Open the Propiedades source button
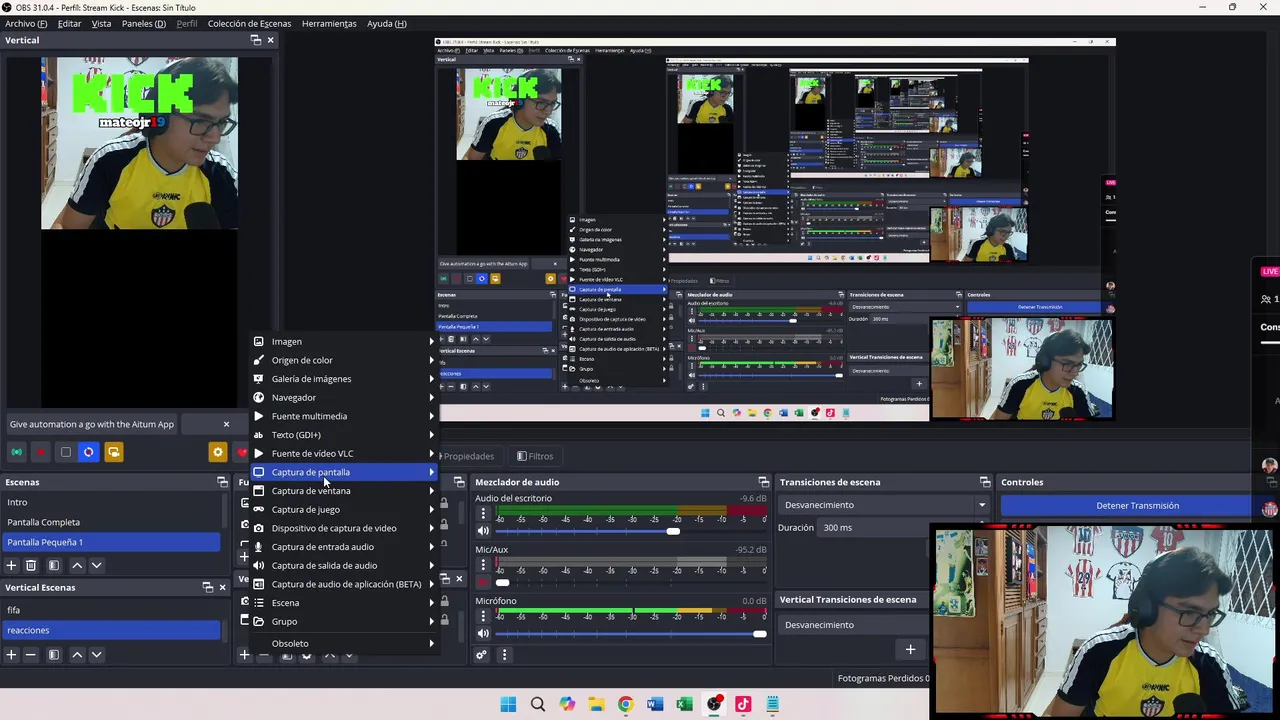Screen dimensions: 1280x720 (469, 456)
